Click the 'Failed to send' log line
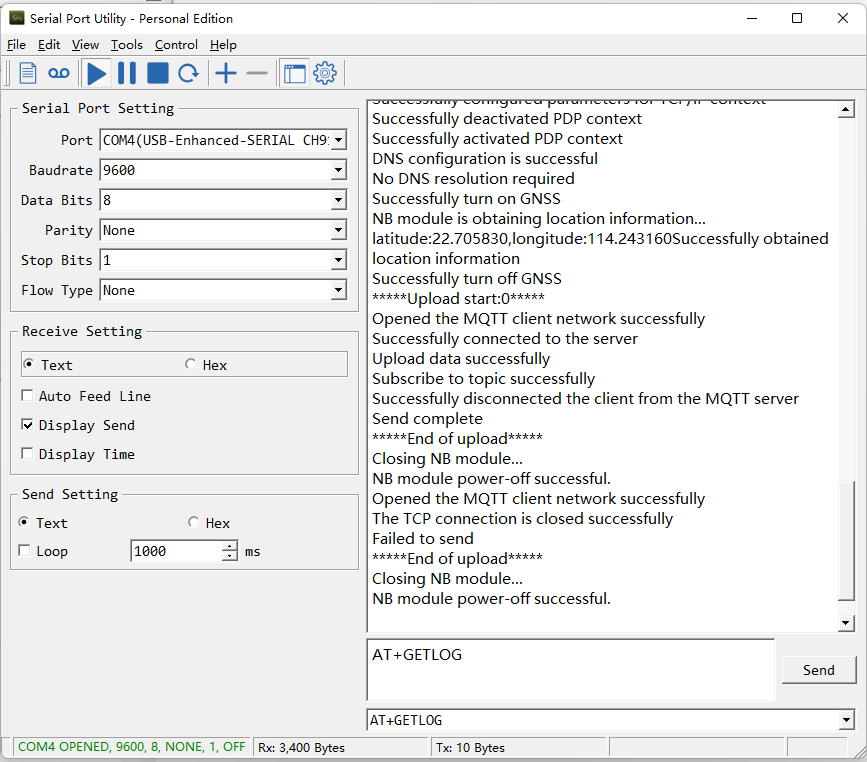Viewport: 867px width, 762px height. [422, 539]
